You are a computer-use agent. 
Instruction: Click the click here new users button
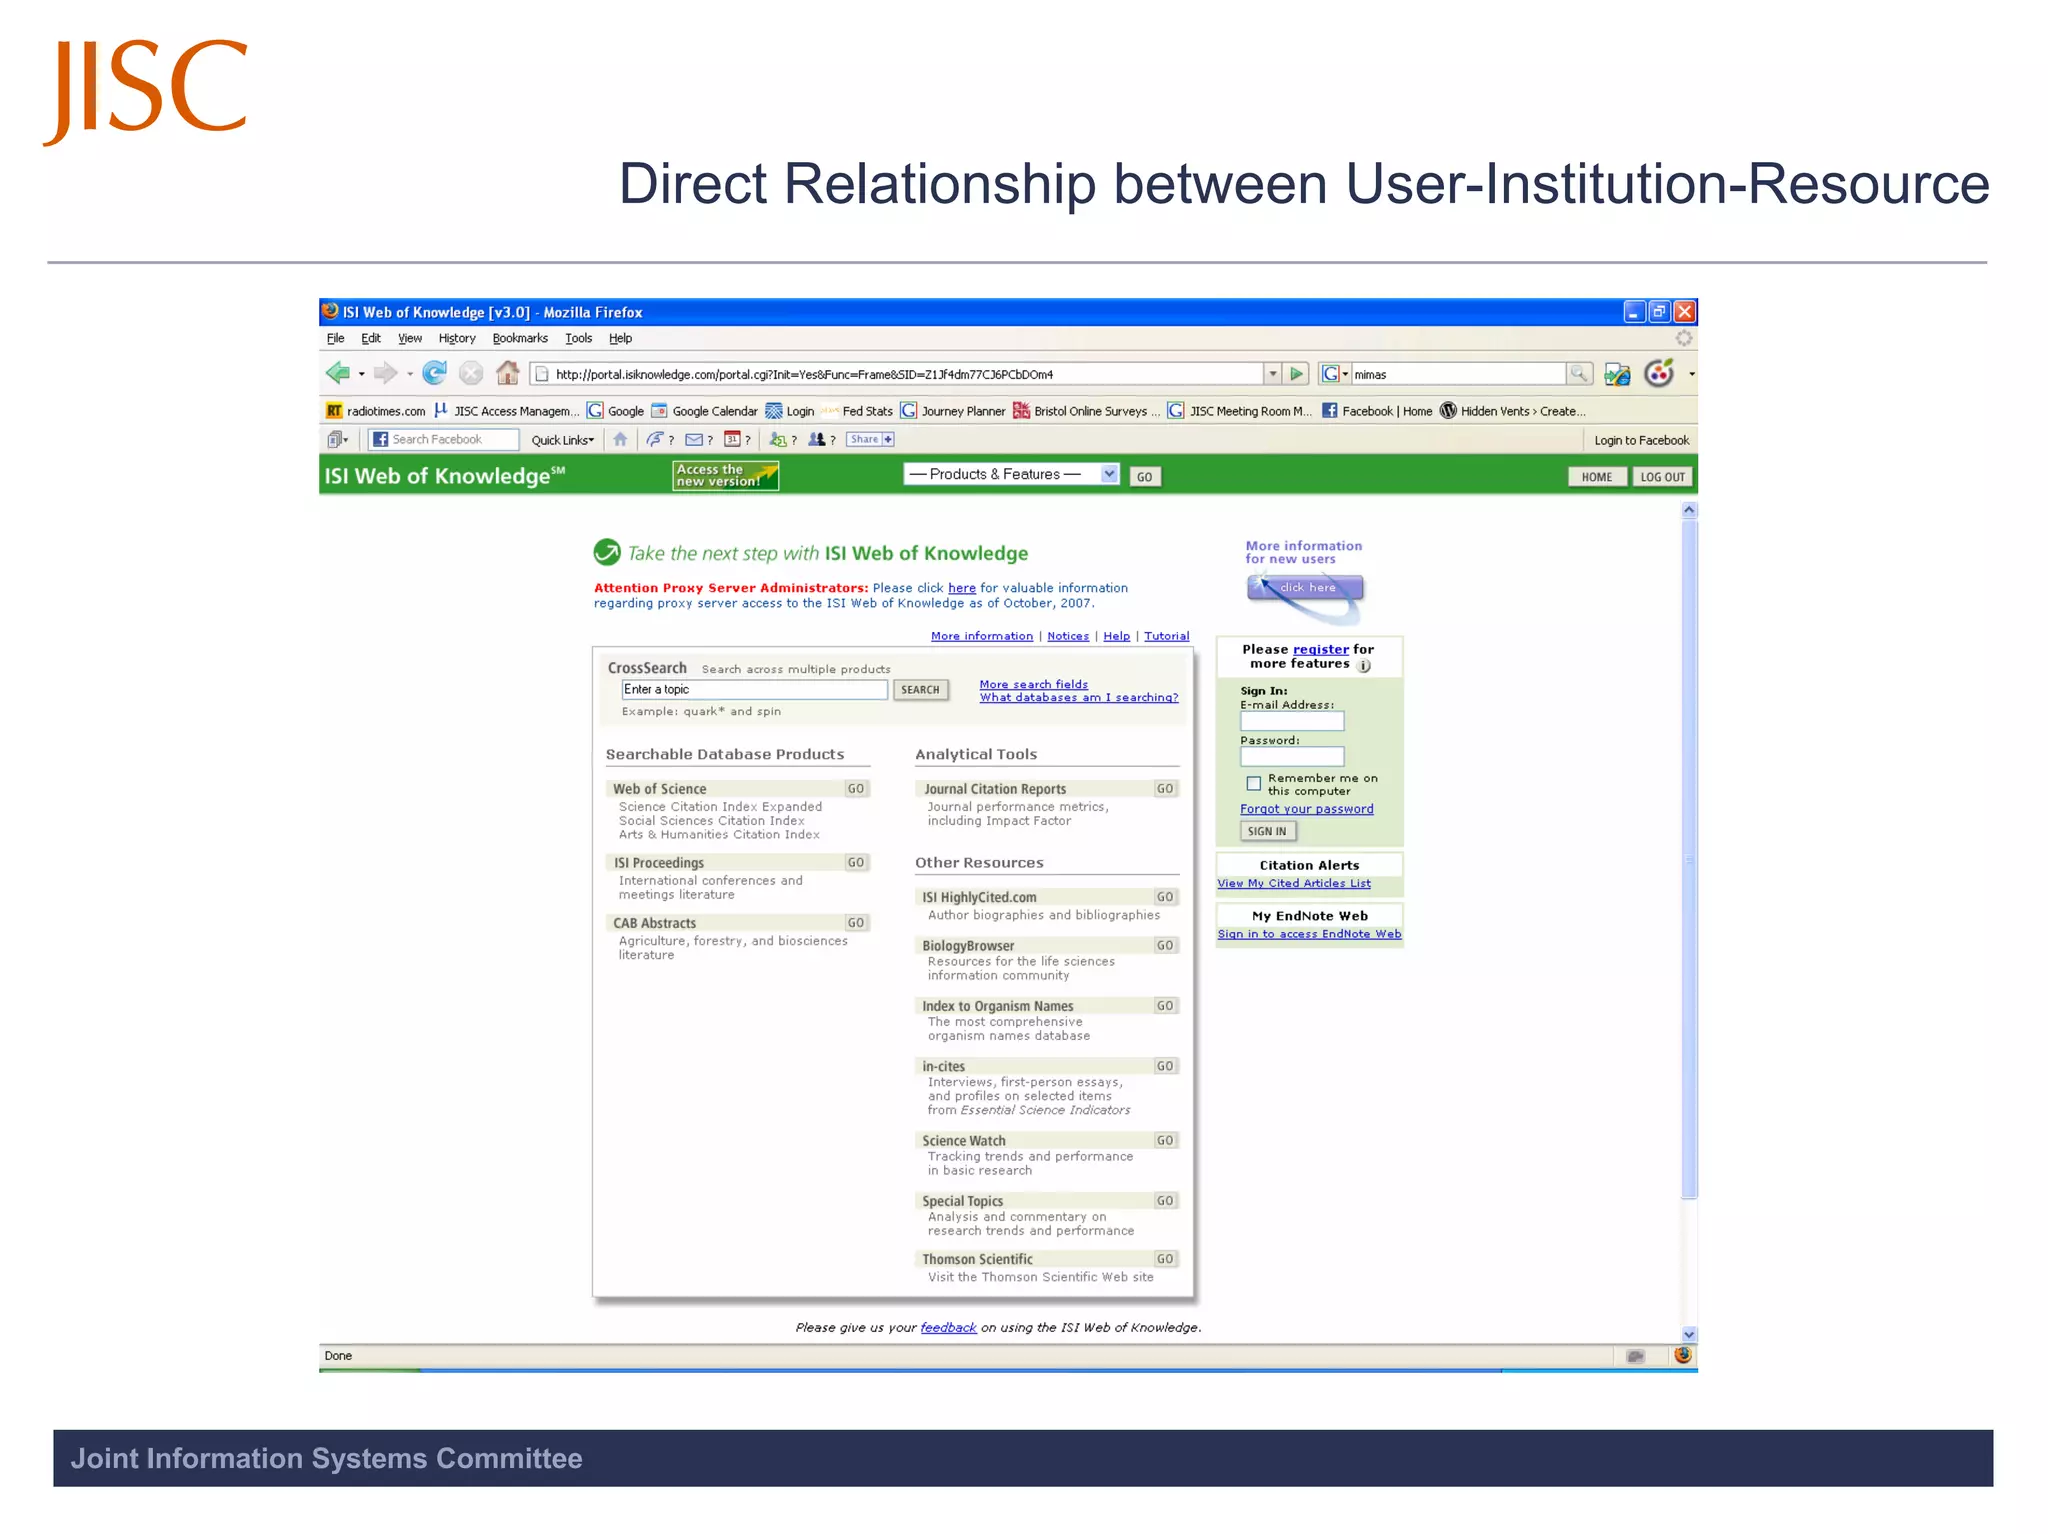click(1305, 588)
